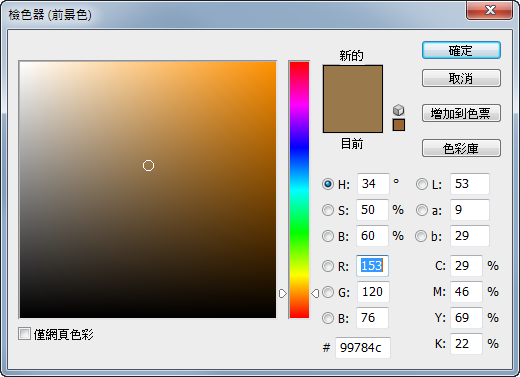
Task: Click the web-safe color cube warning icon
Action: pos(398,110)
